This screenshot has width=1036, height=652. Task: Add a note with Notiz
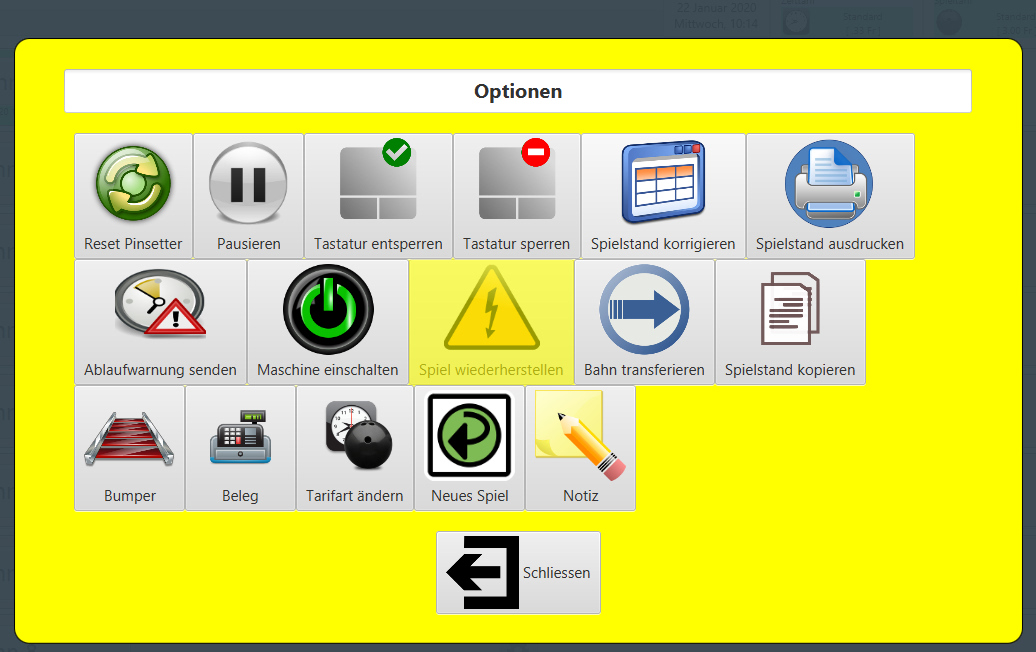tap(580, 448)
